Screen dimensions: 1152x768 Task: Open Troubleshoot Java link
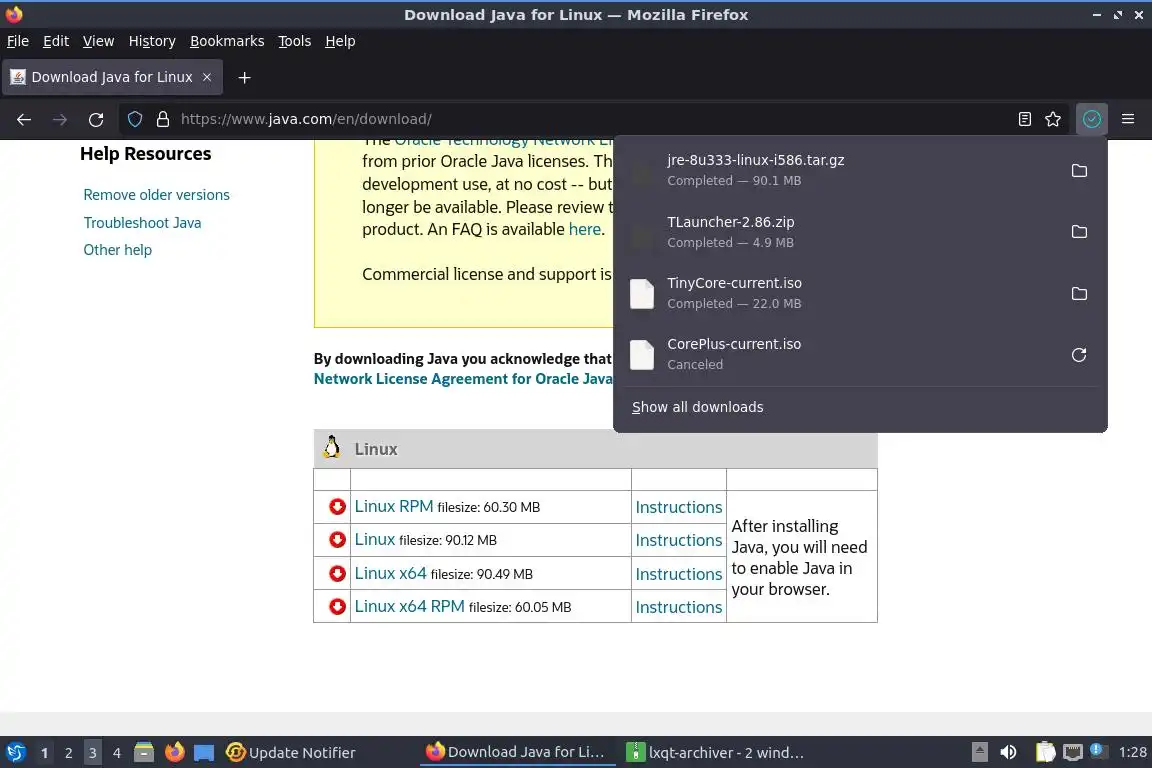[x=142, y=223]
